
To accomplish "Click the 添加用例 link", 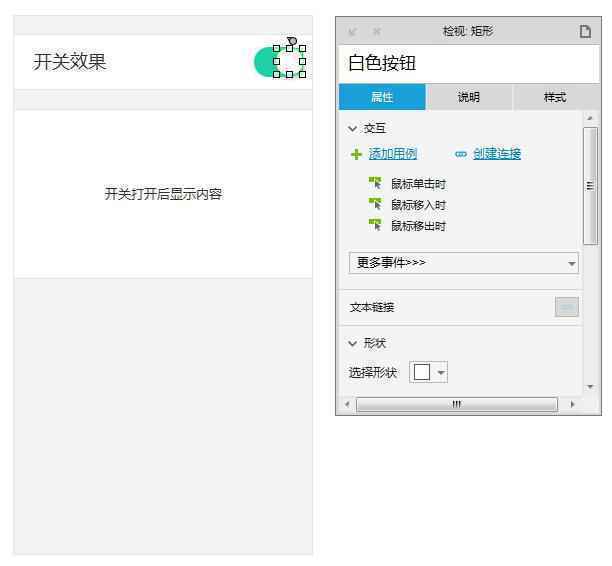I will (x=393, y=154).
